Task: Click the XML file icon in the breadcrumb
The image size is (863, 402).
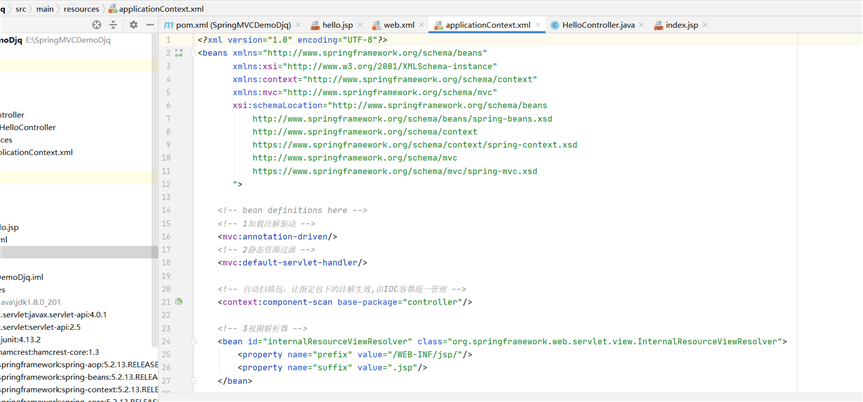Action: pos(113,9)
